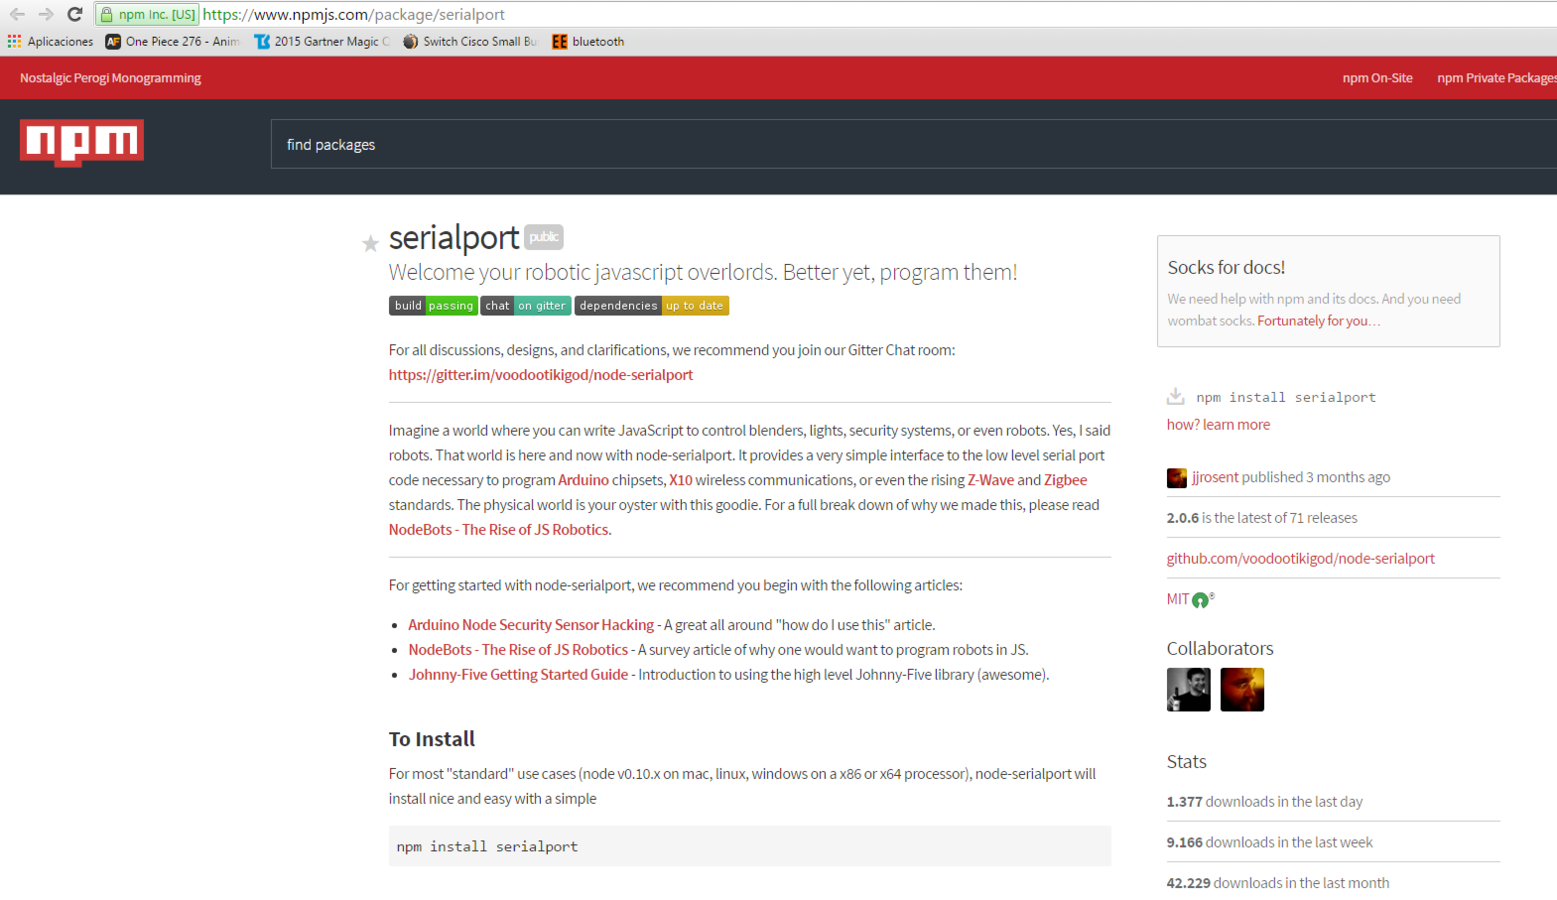Click the open source icon next to MIT
Screen dimensions: 1557x900
pos(1201,600)
